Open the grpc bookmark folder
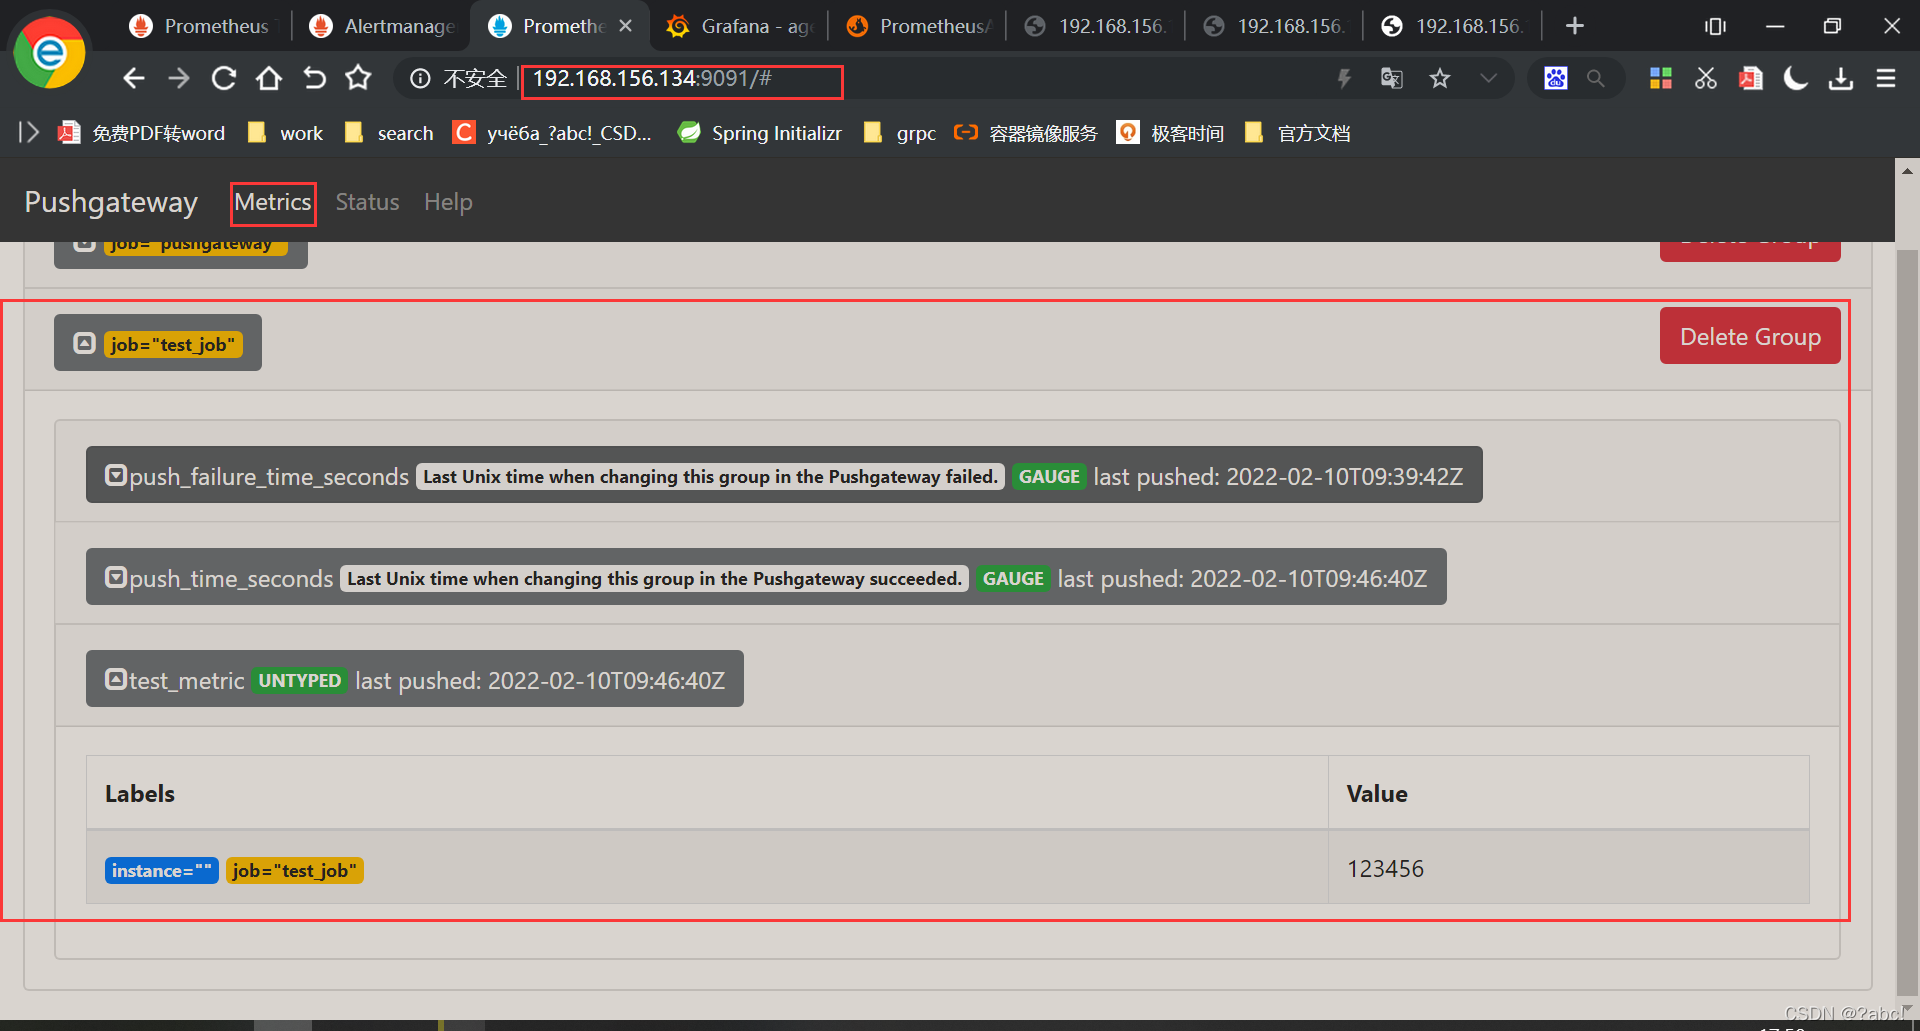Image resolution: width=1920 pixels, height=1031 pixels. coord(900,133)
